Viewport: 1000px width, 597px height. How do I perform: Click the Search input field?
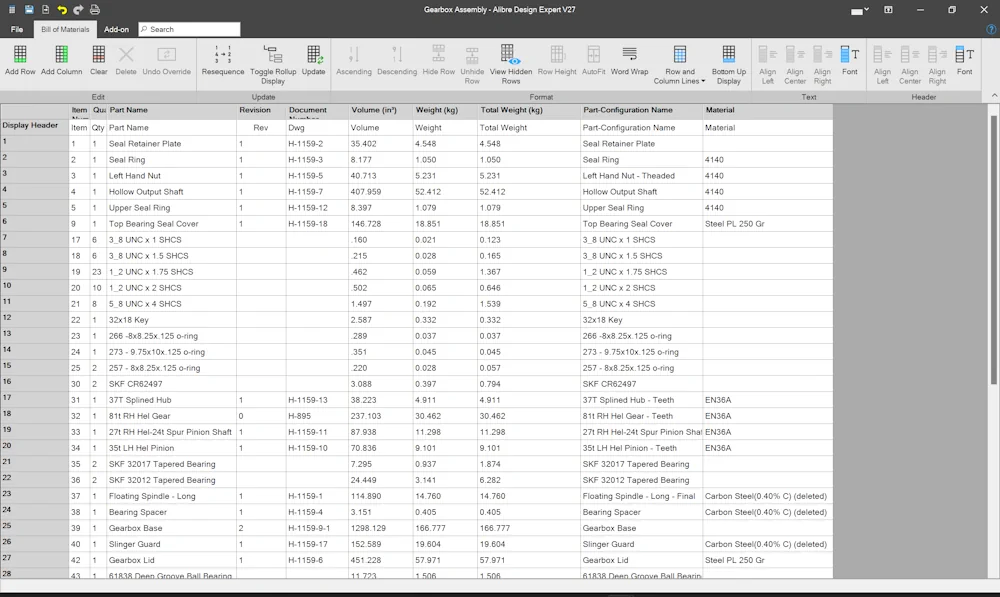pyautogui.click(x=189, y=29)
